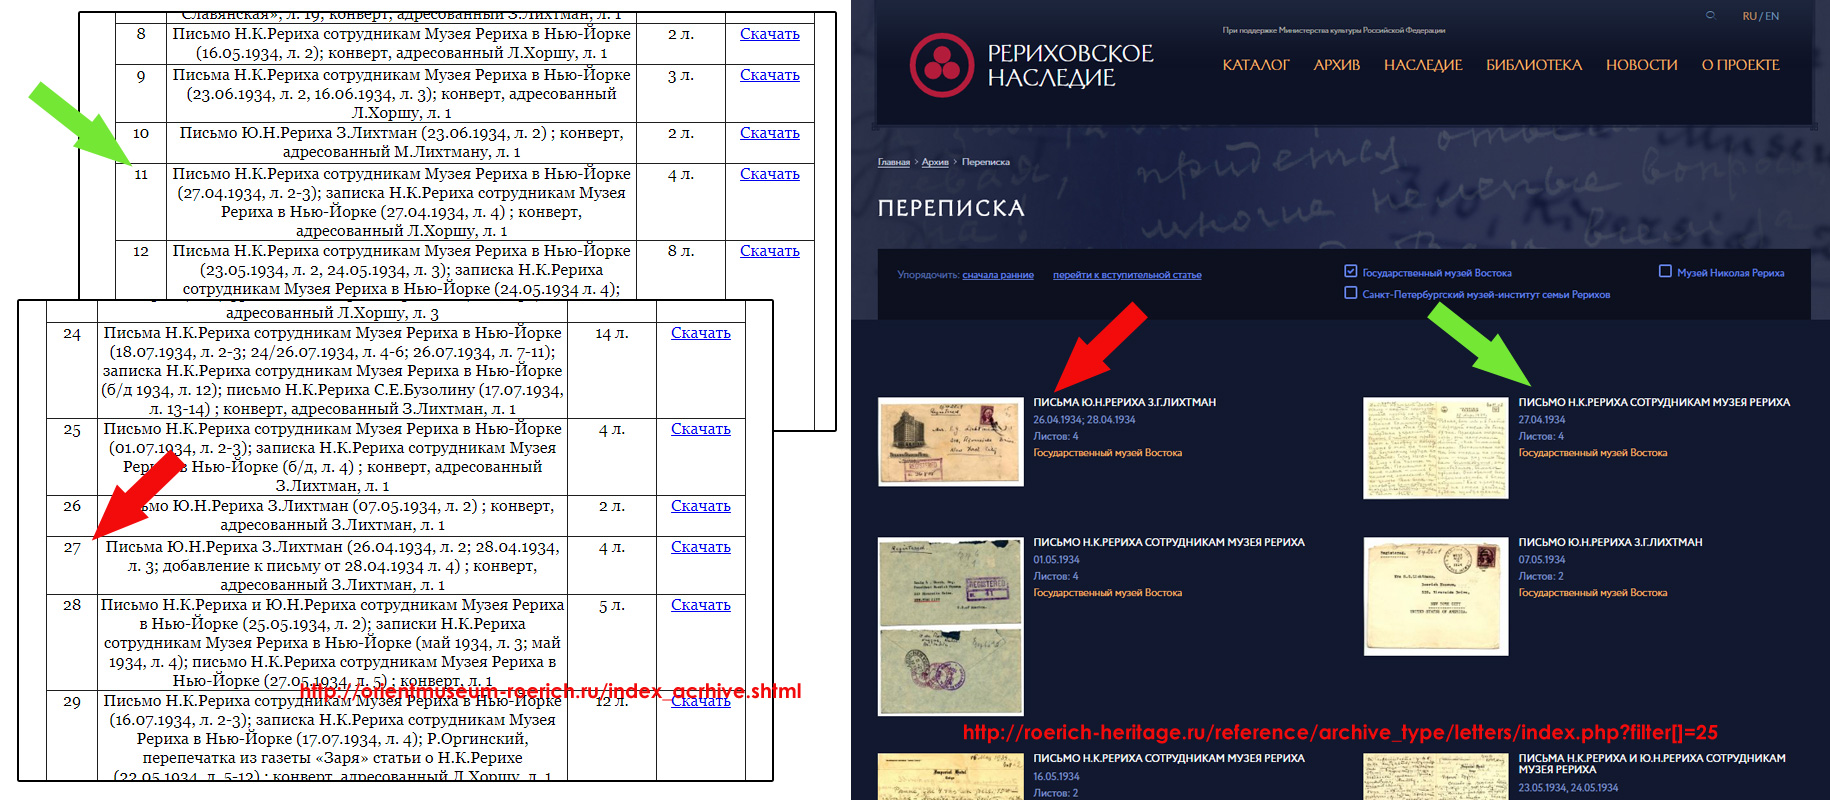Click the museum label under the 07.05.1934 letter
Screen dimensions: 1830x800
(1593, 593)
